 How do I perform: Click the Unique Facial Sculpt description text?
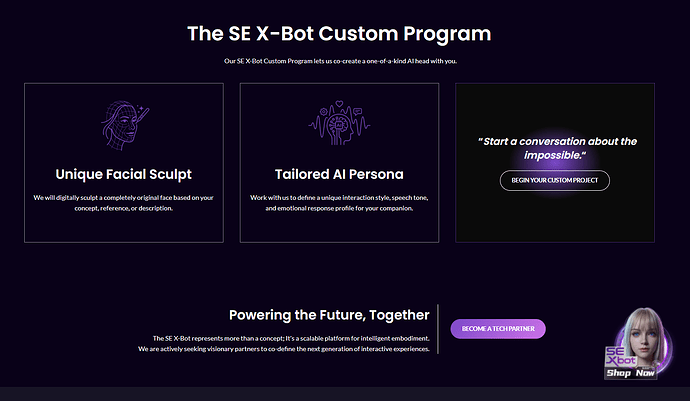tap(124, 203)
